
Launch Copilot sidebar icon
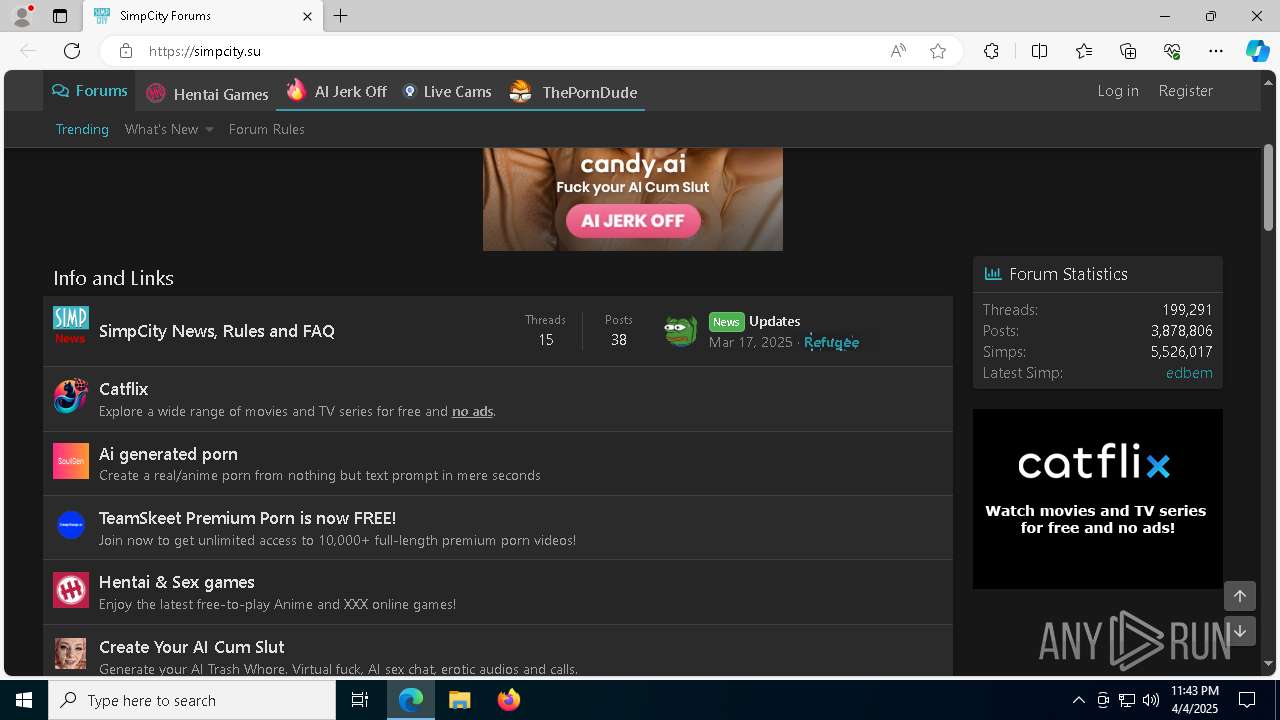(x=1257, y=51)
